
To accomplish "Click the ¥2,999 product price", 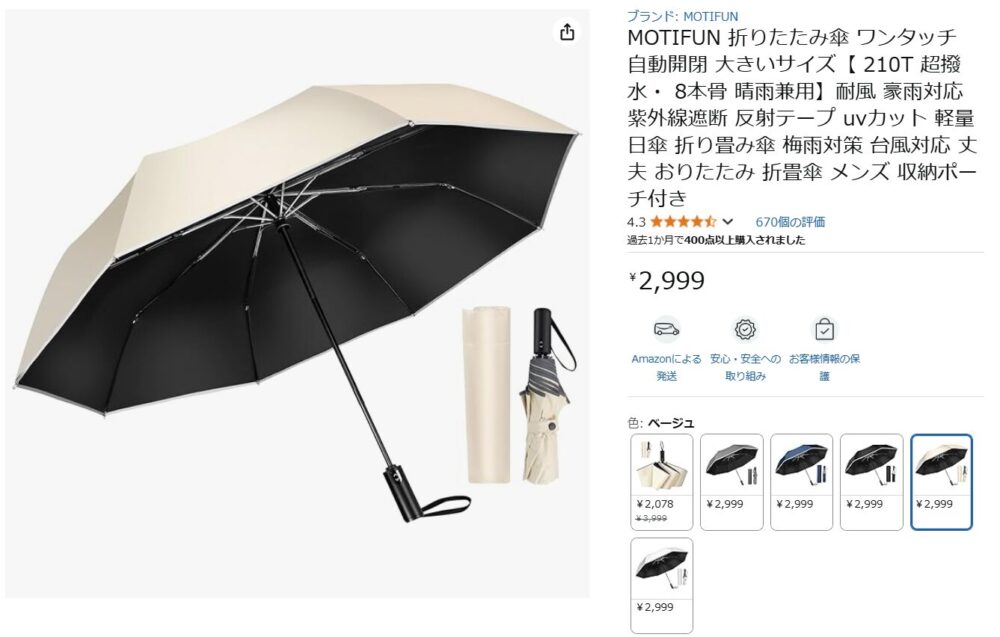I will click(667, 281).
